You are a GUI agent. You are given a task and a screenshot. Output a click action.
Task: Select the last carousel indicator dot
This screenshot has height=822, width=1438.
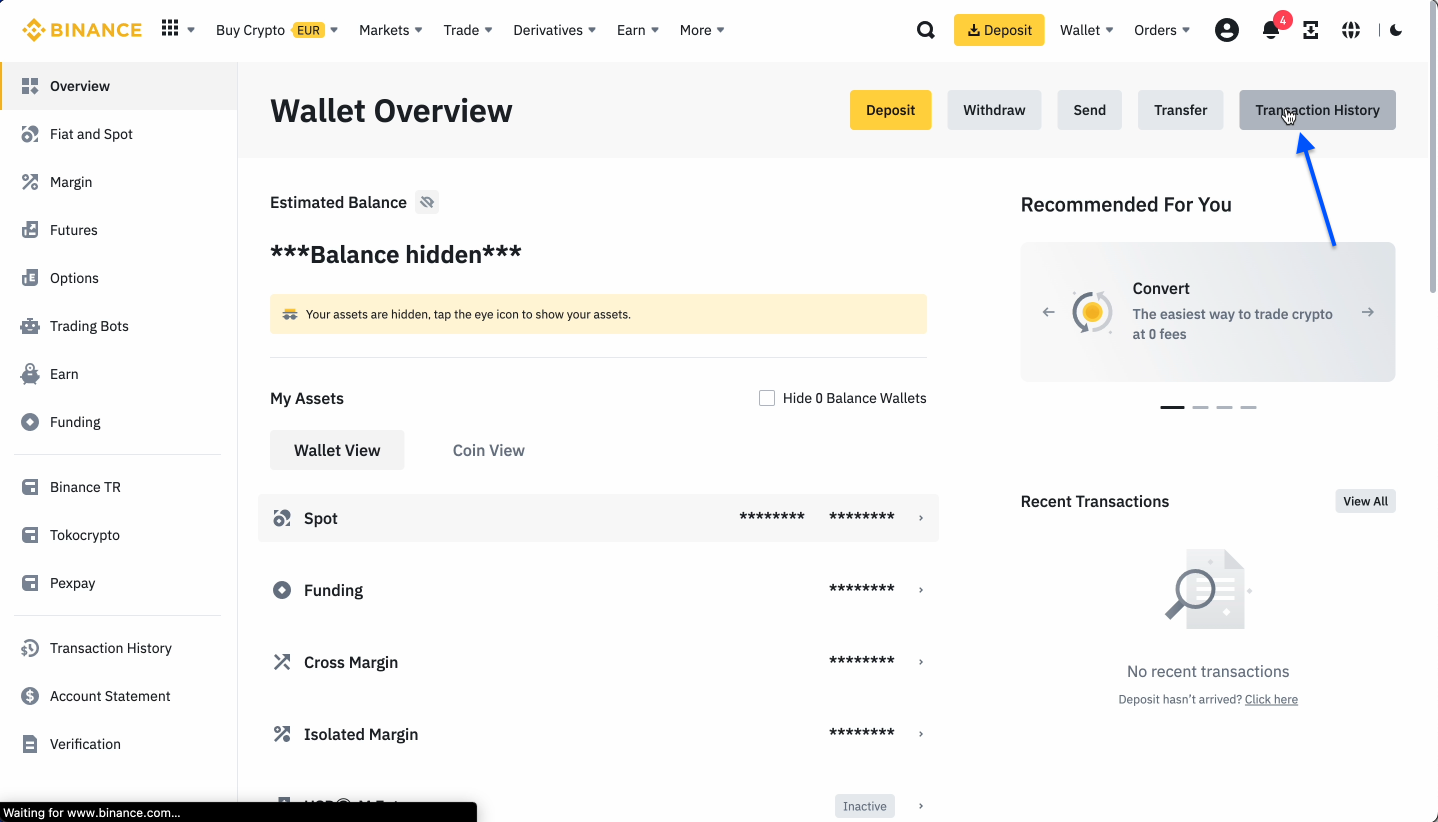(1248, 407)
